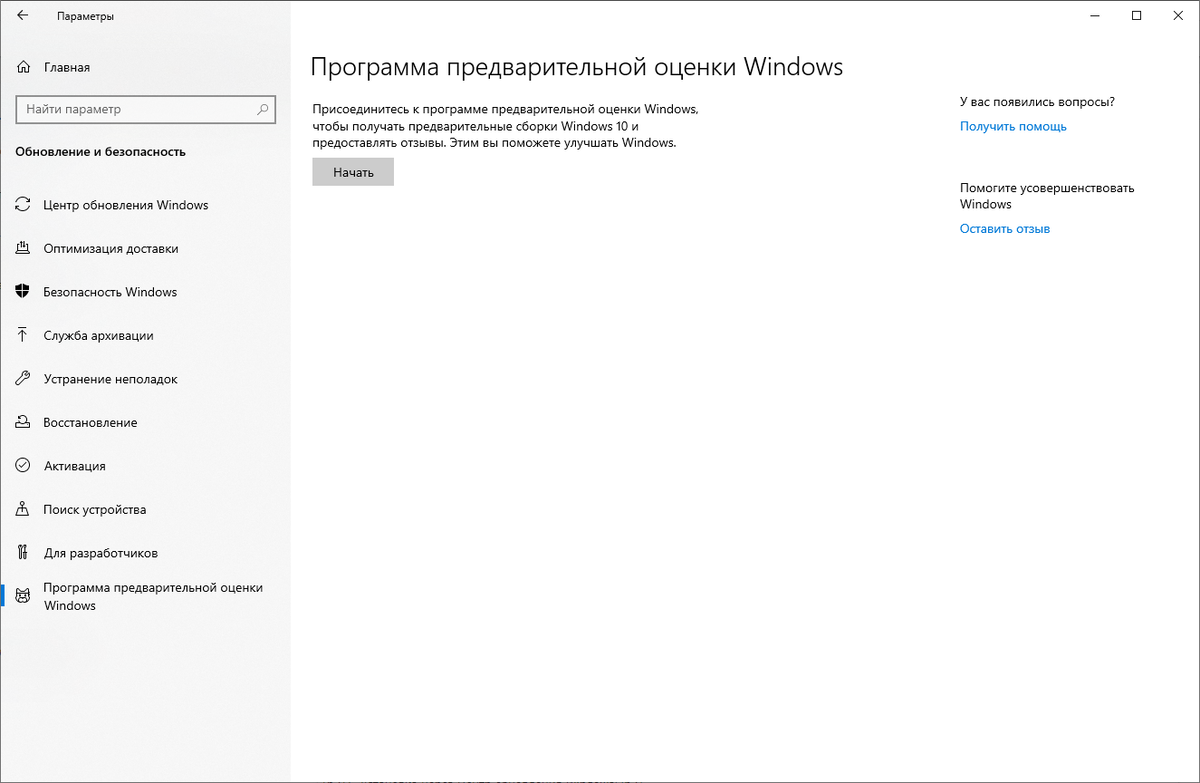Click the Поиск устройства icon
Image resolution: width=1200 pixels, height=783 pixels.
(x=23, y=509)
